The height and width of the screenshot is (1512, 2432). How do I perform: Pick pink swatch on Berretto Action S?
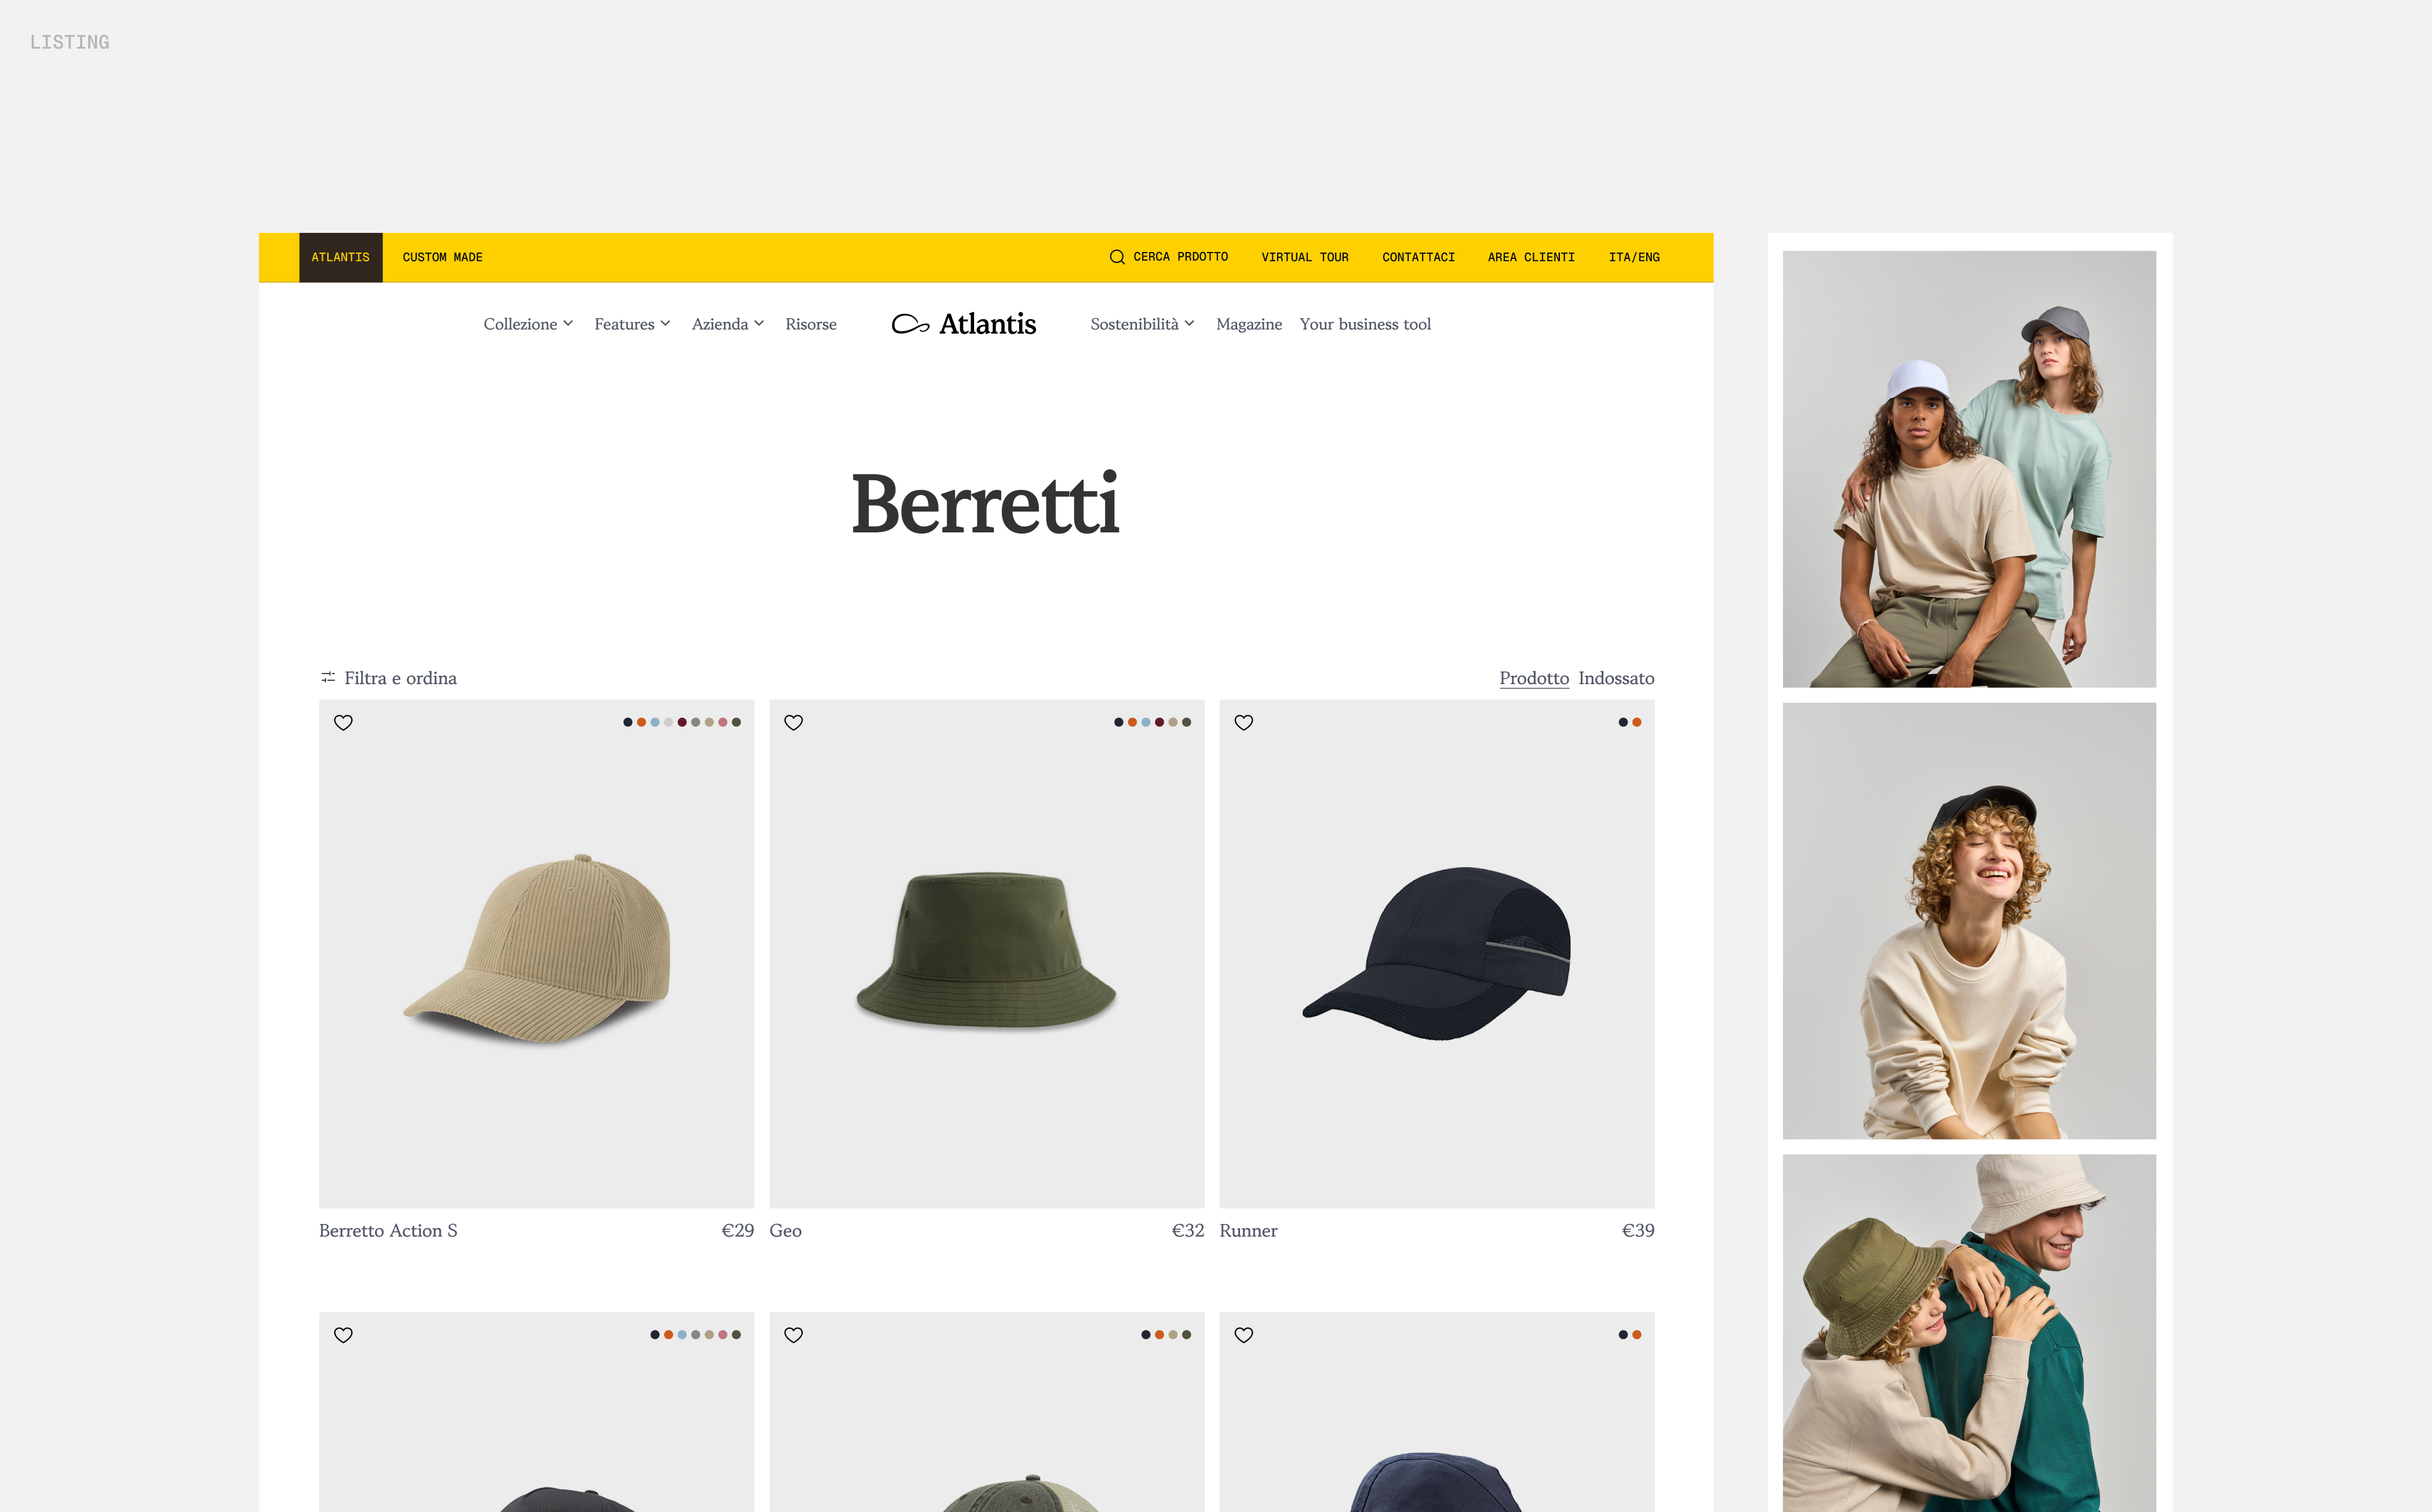click(723, 722)
